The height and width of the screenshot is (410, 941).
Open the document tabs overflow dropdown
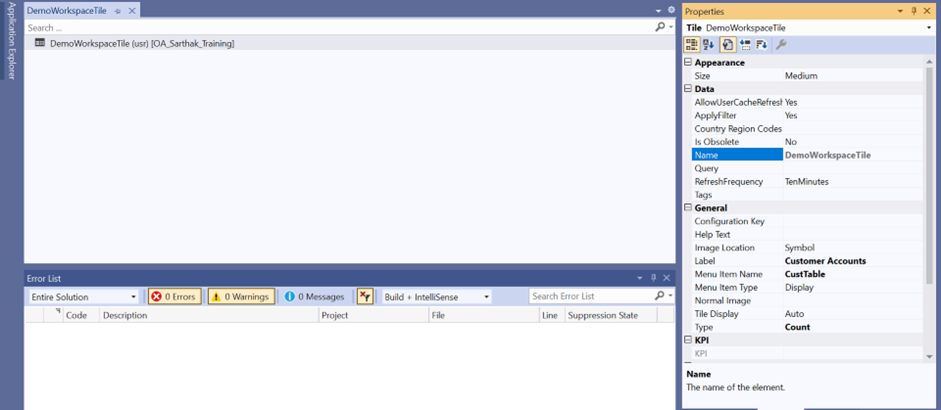click(x=658, y=11)
